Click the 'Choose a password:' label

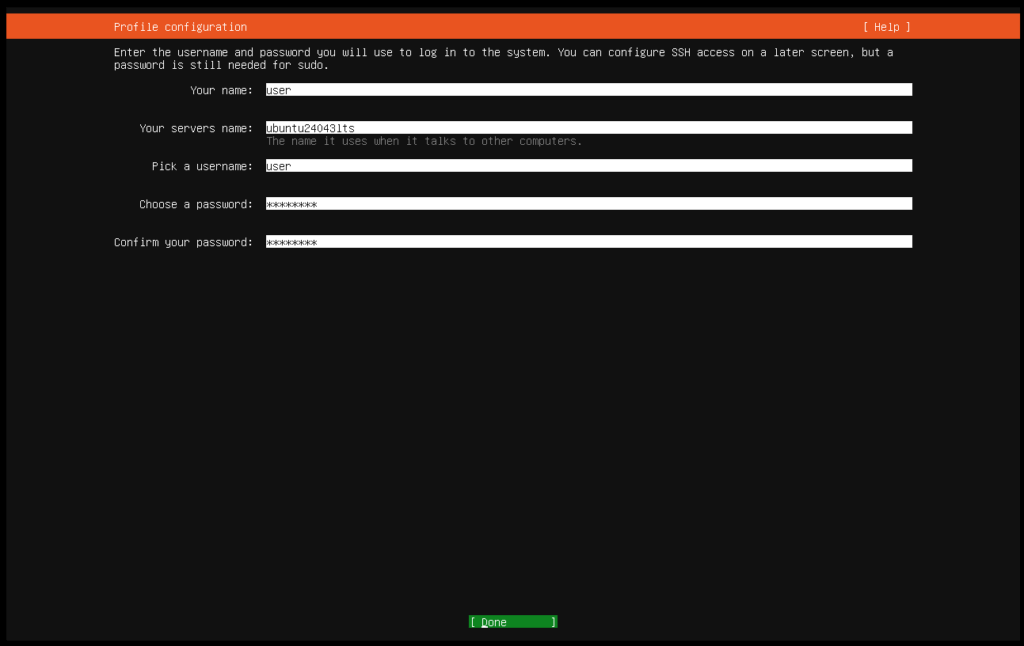click(x=196, y=204)
